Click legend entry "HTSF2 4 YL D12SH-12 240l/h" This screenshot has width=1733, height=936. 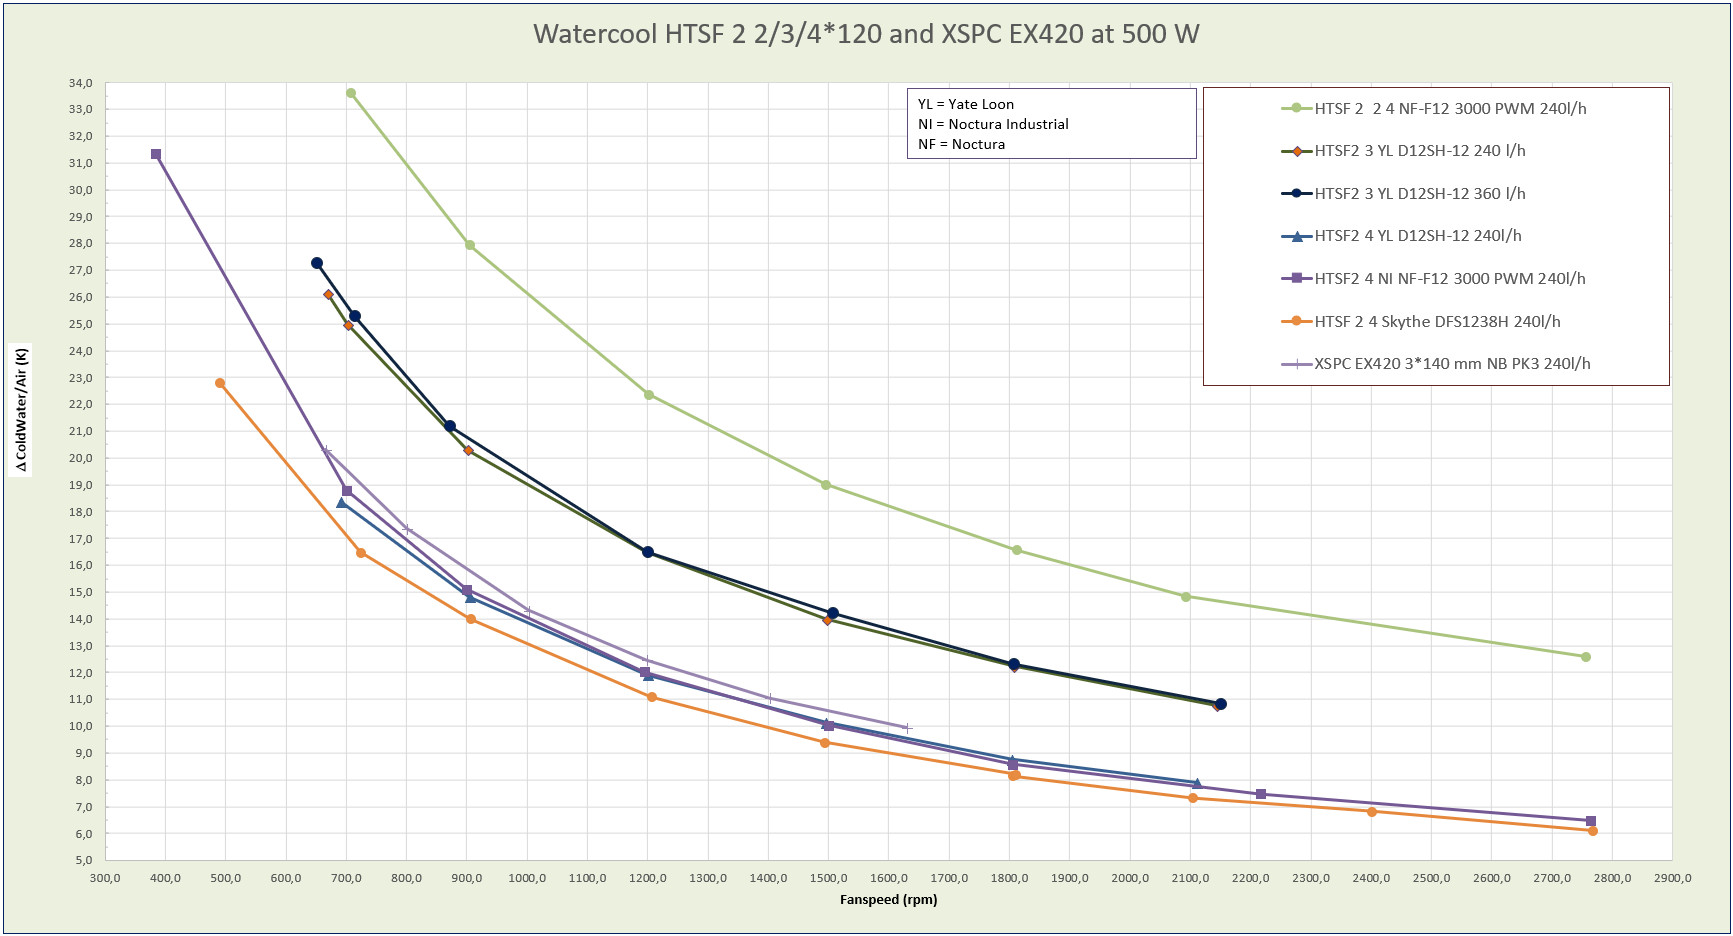tap(1401, 236)
